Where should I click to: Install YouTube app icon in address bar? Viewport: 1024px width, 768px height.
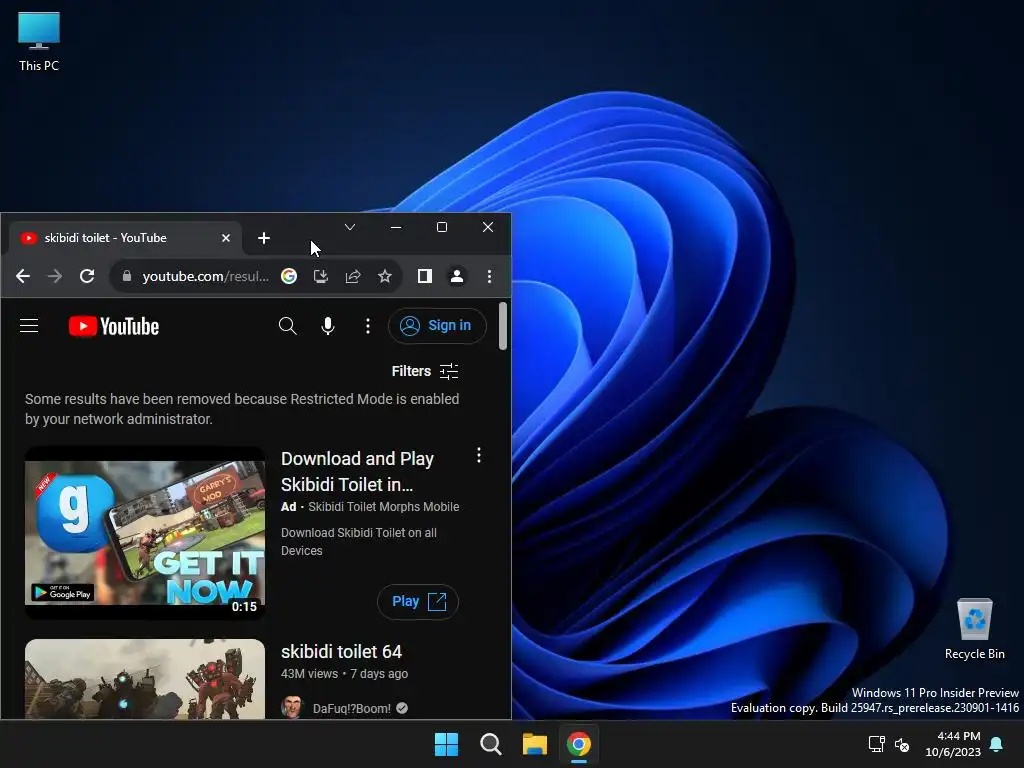pos(321,276)
